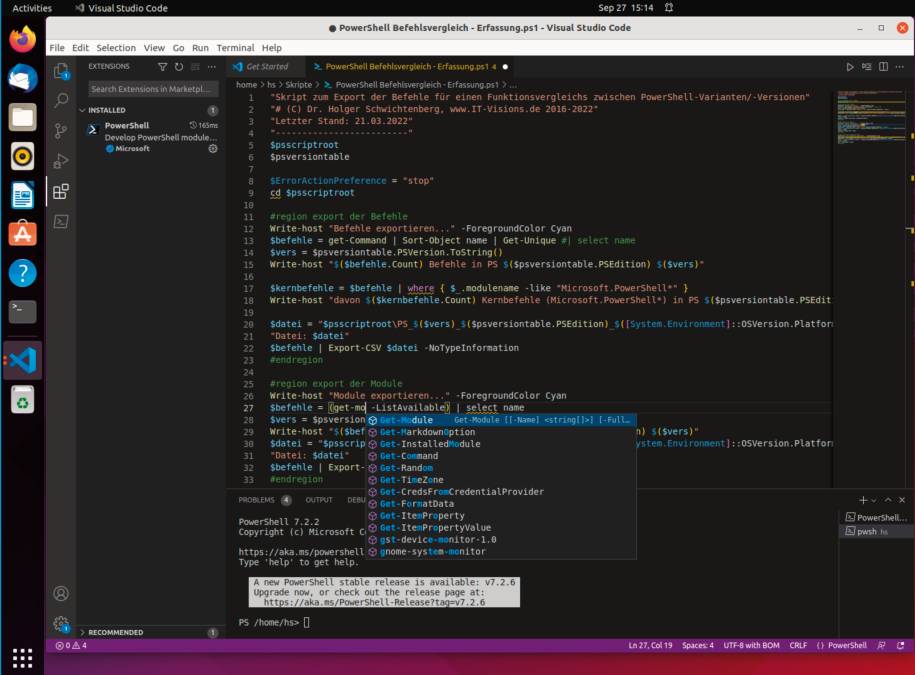This screenshot has width=915, height=675.
Task: Open the Source Control view
Action: coord(61,131)
